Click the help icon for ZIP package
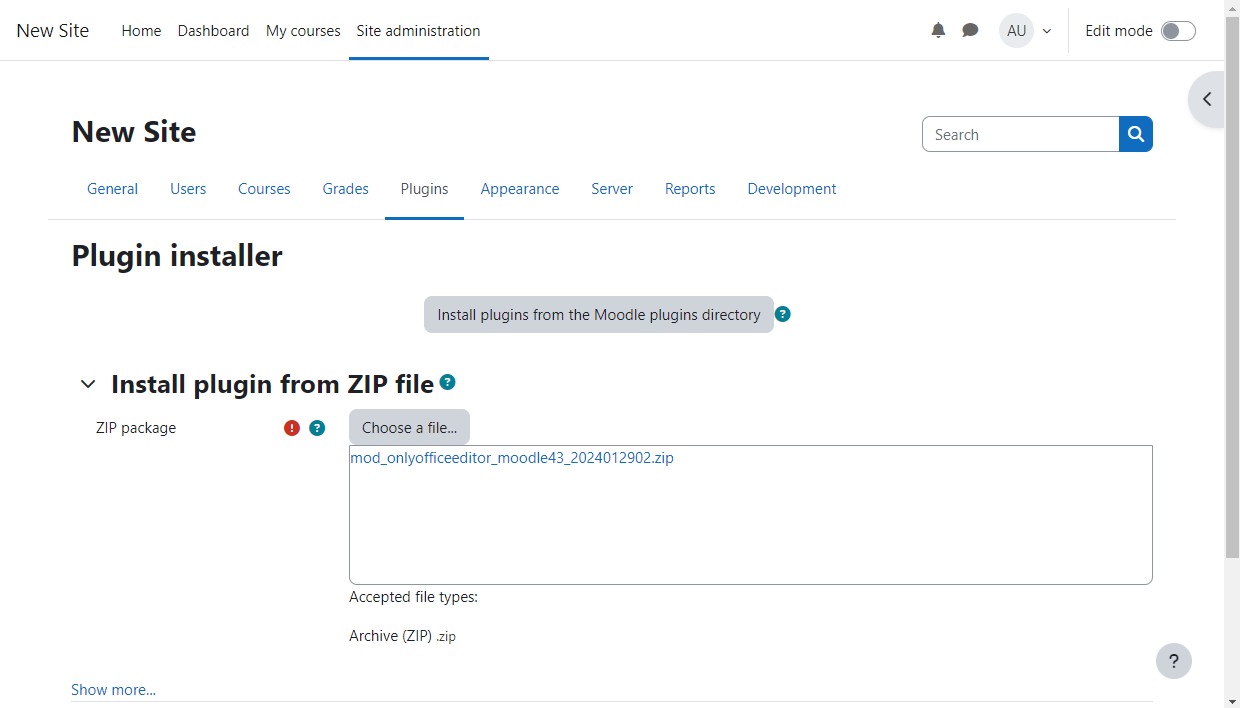 pyautogui.click(x=317, y=428)
